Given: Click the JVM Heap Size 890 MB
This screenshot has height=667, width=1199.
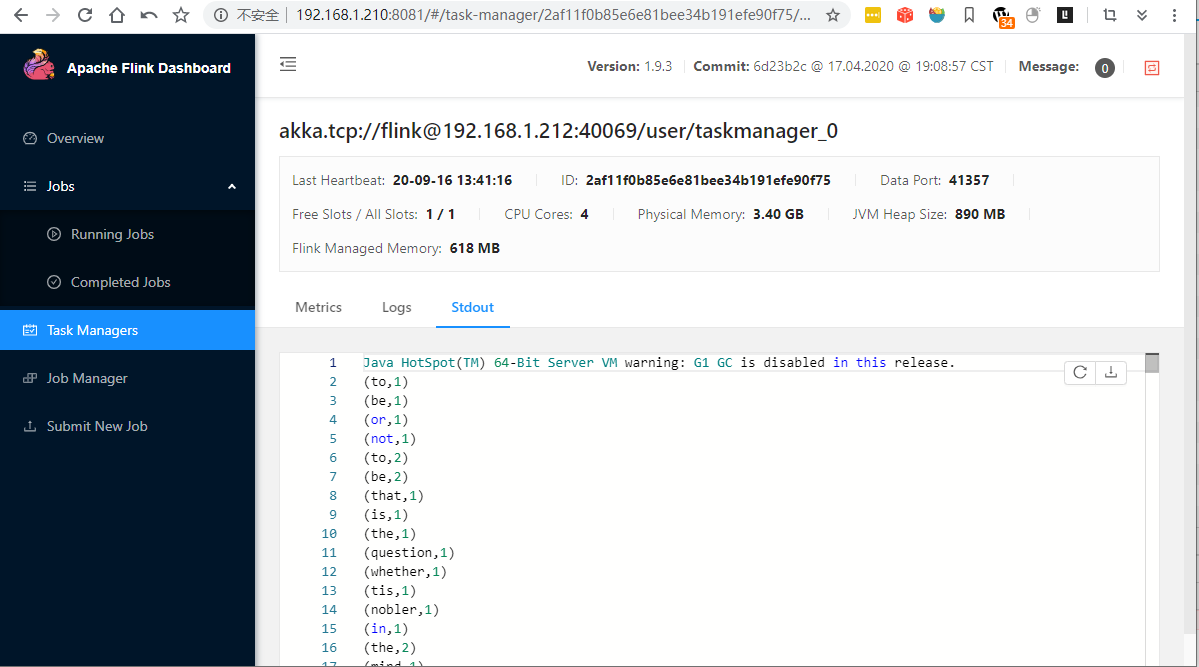Looking at the screenshot, I should [x=980, y=214].
